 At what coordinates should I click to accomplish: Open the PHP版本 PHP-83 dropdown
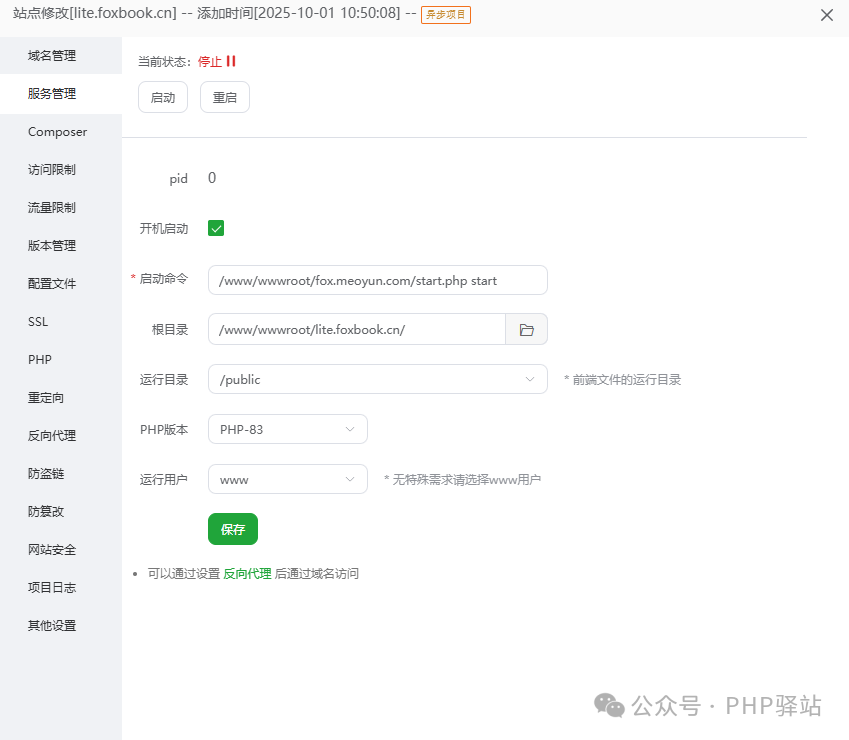pyautogui.click(x=288, y=429)
